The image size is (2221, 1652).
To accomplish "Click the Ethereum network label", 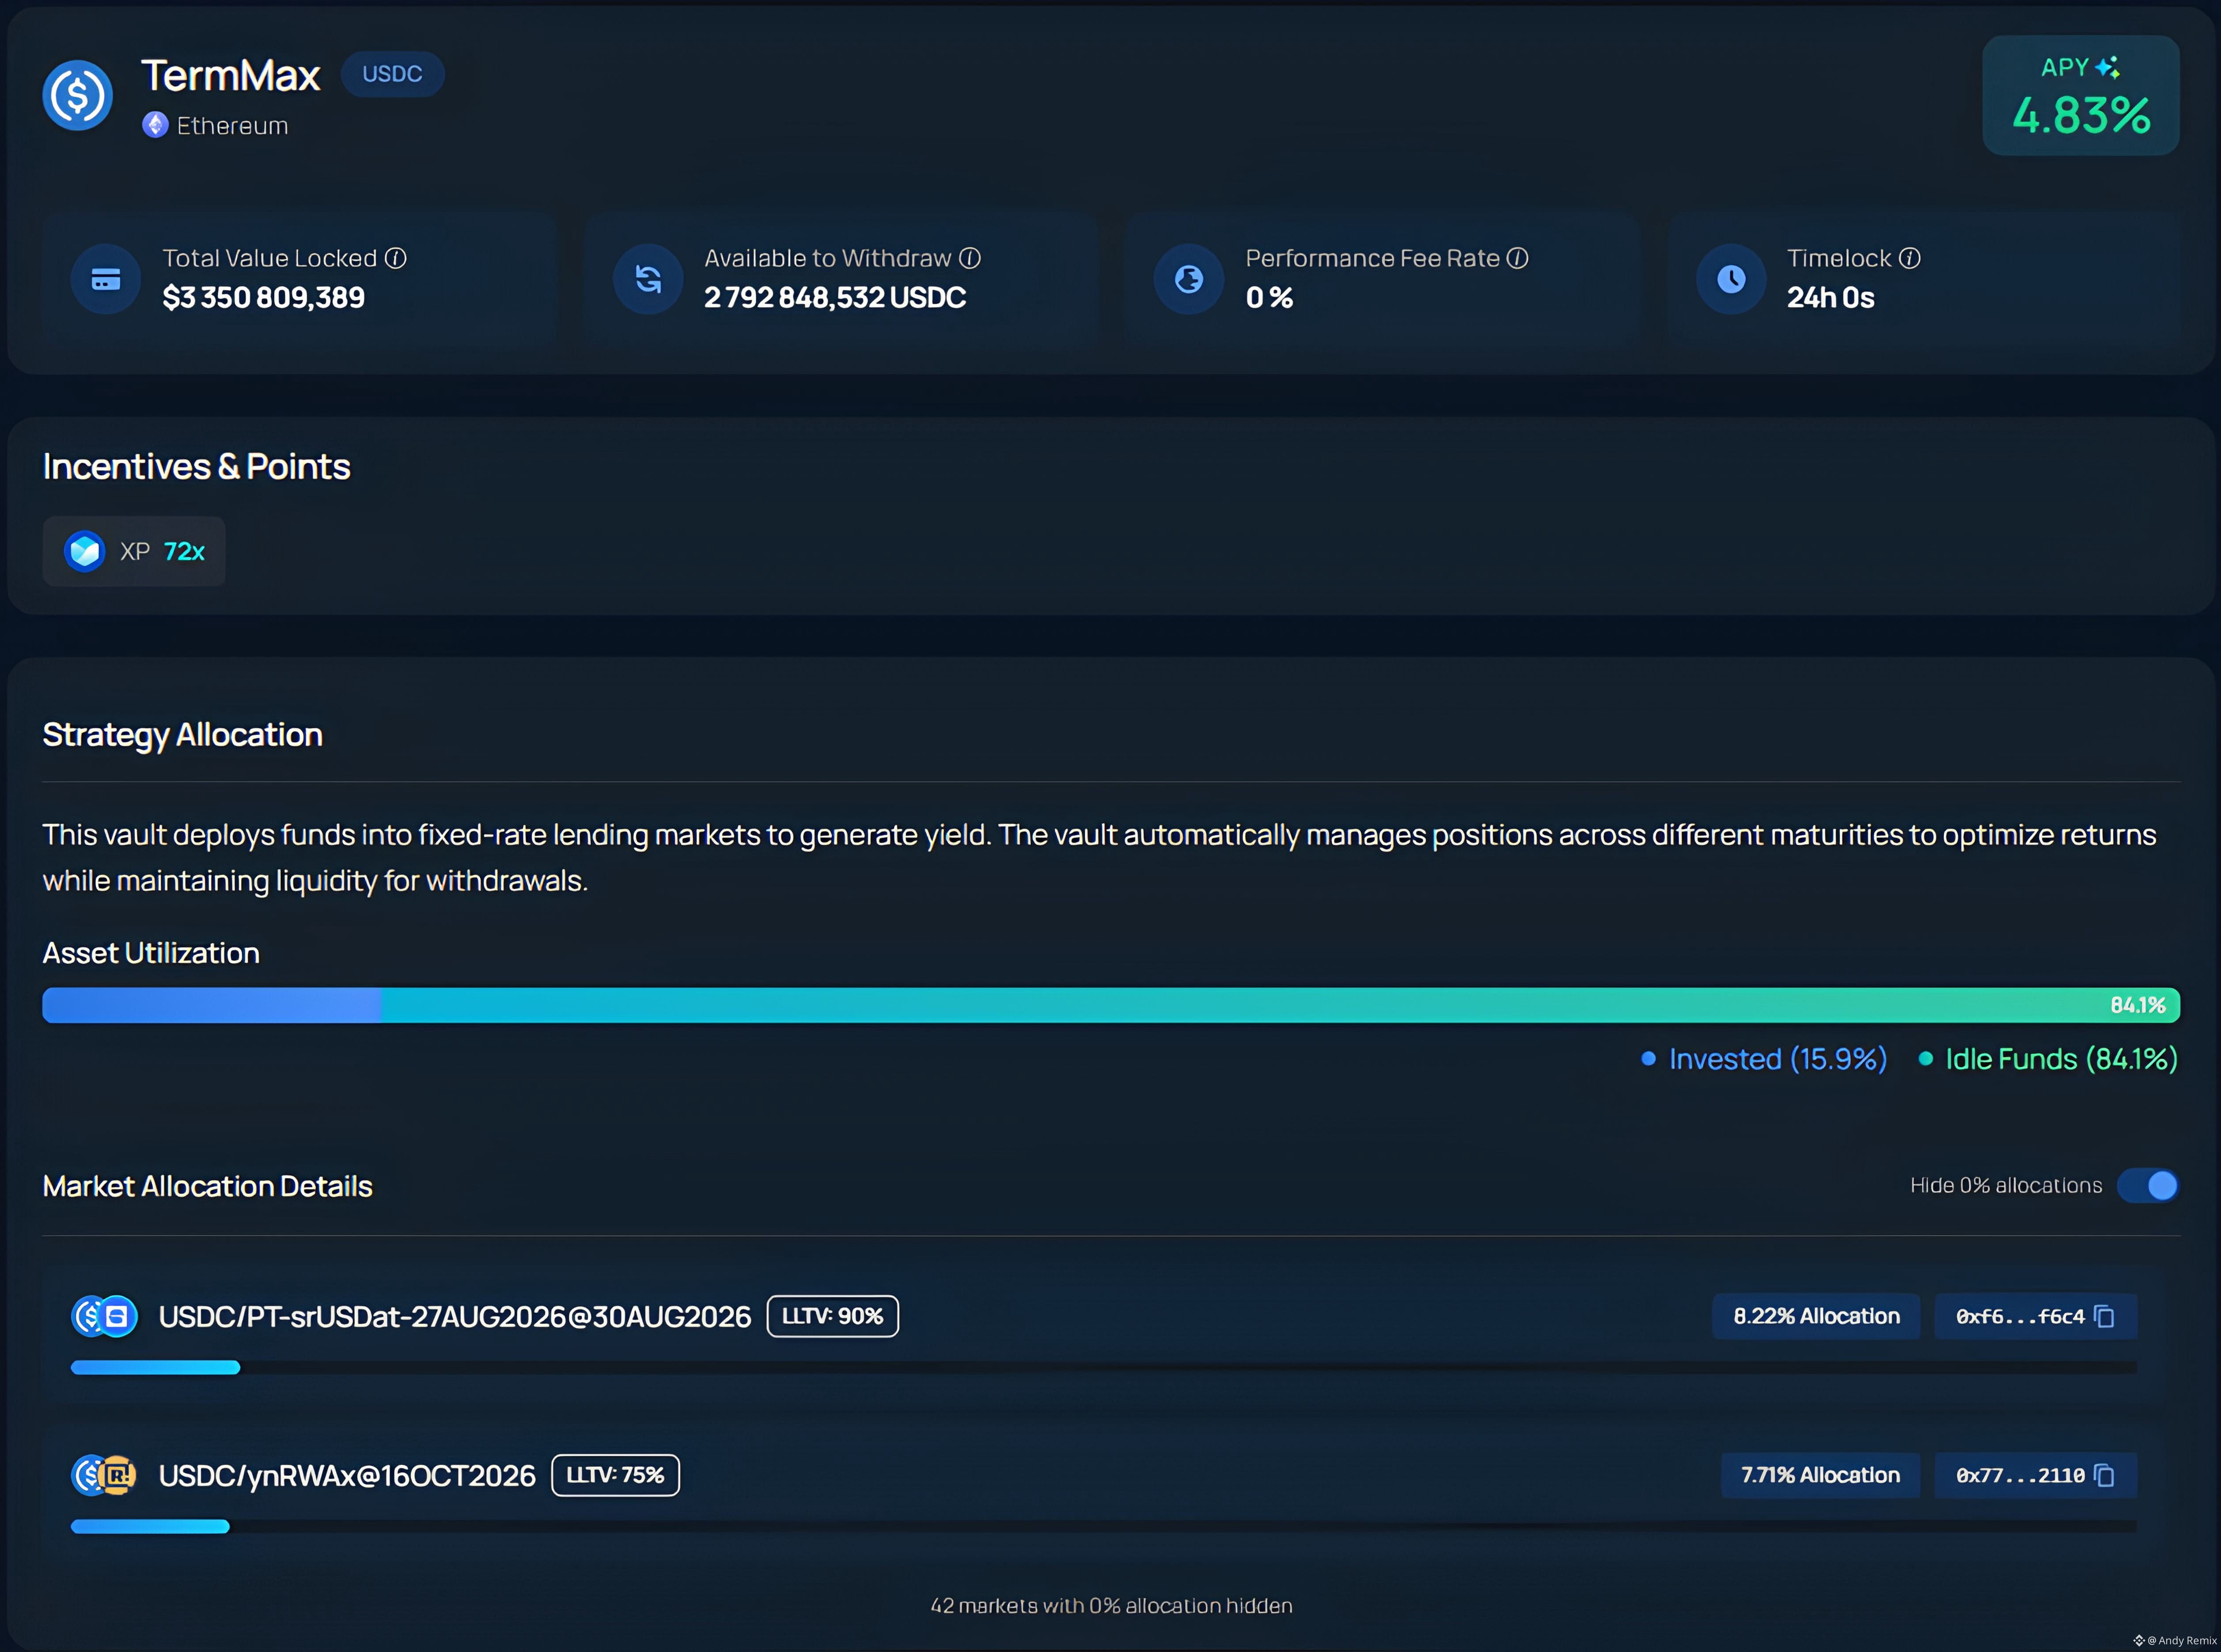I will [232, 126].
